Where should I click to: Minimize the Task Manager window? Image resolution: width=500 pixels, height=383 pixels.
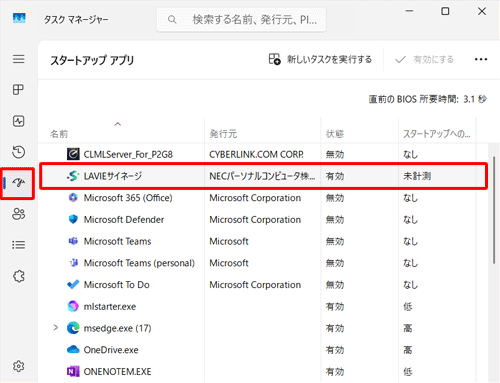tap(409, 11)
